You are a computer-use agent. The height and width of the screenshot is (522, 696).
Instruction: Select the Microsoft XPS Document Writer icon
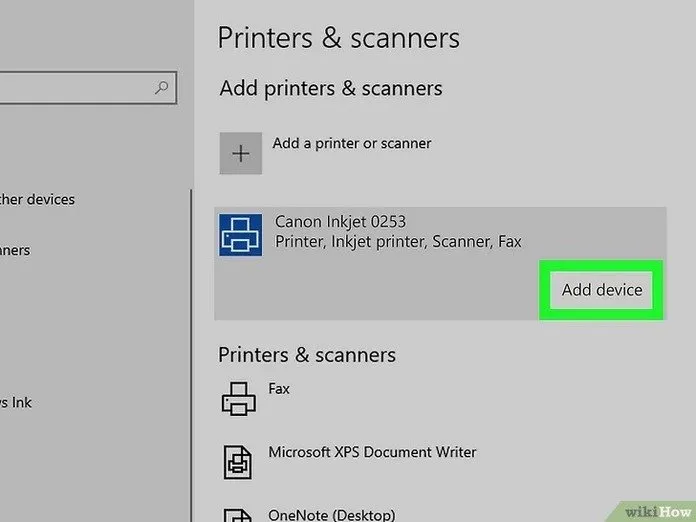239,461
